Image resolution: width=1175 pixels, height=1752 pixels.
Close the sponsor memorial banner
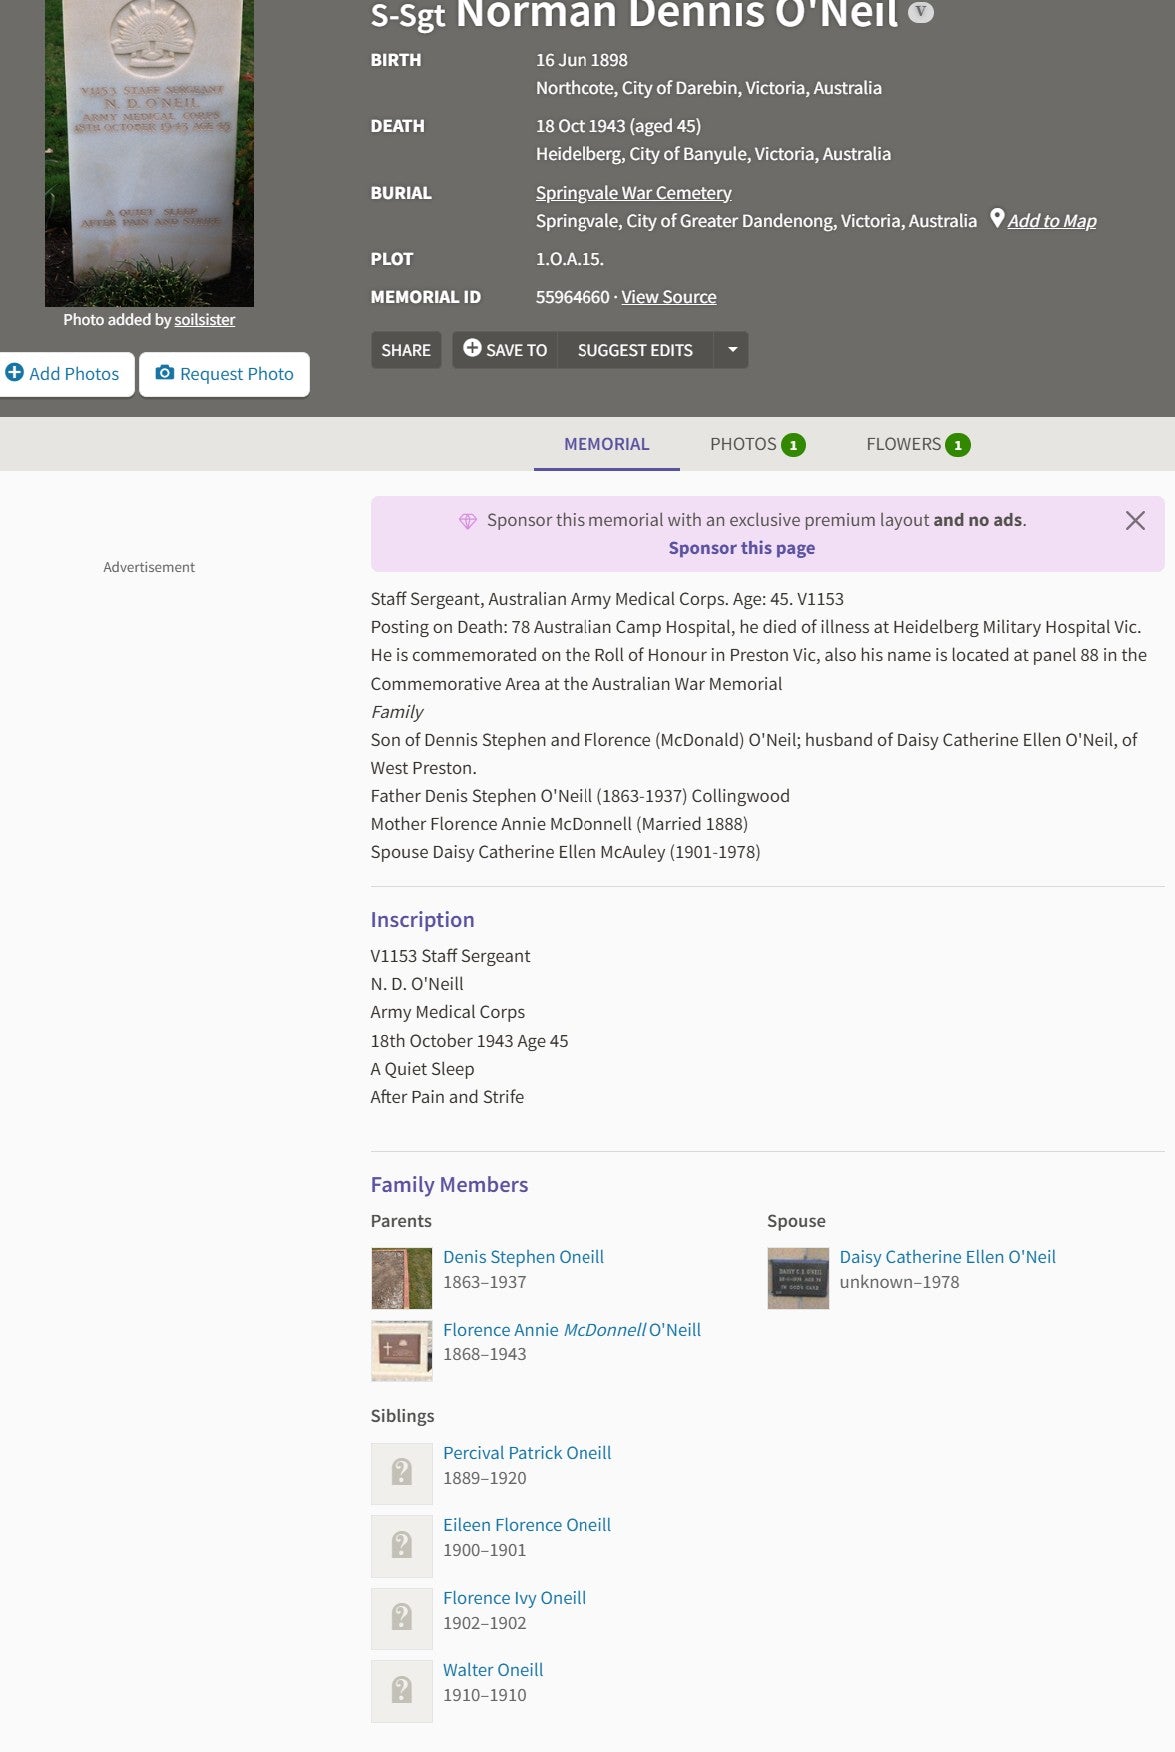(1134, 521)
